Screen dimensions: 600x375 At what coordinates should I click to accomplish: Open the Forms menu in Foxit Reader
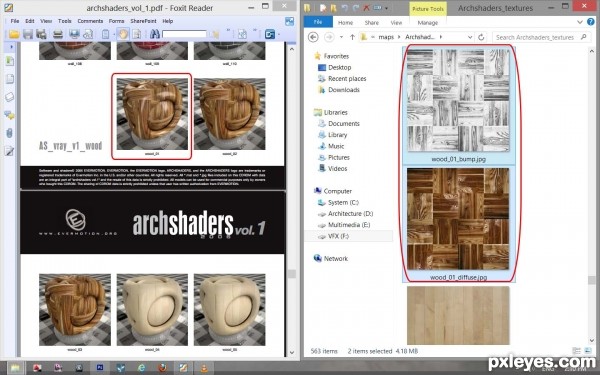click(116, 21)
